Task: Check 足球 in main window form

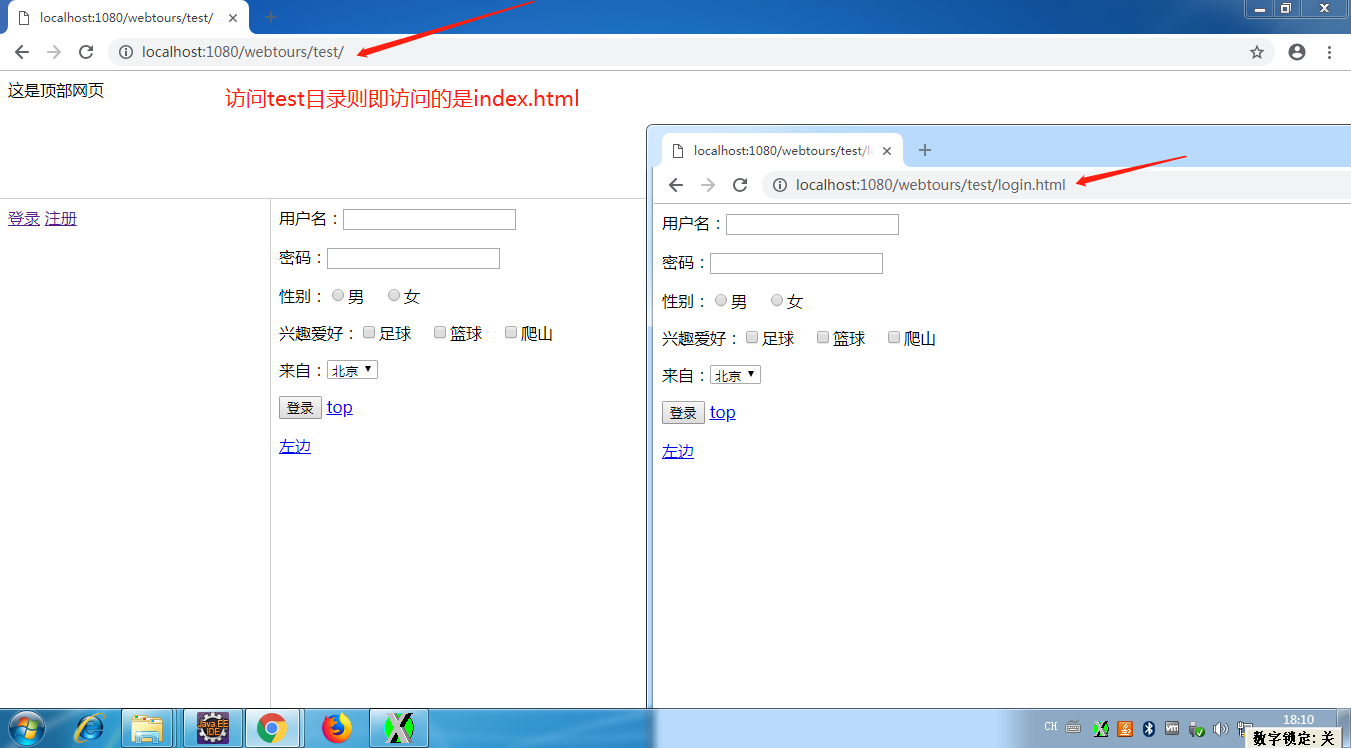Action: tap(369, 332)
